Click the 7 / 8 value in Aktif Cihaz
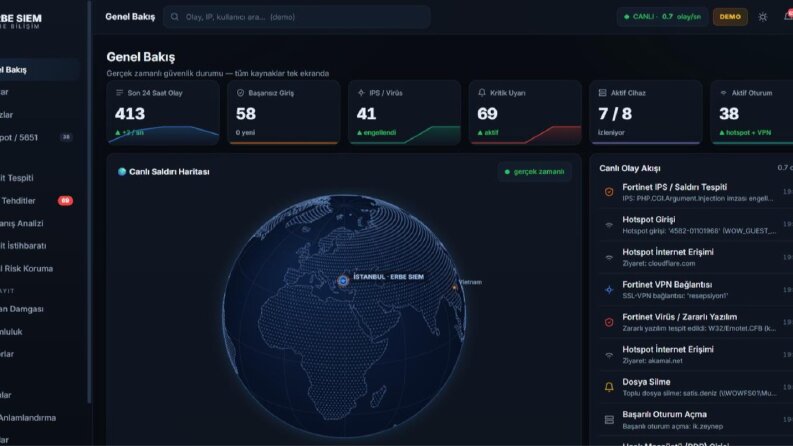Image resolution: width=793 pixels, height=446 pixels. pos(615,114)
